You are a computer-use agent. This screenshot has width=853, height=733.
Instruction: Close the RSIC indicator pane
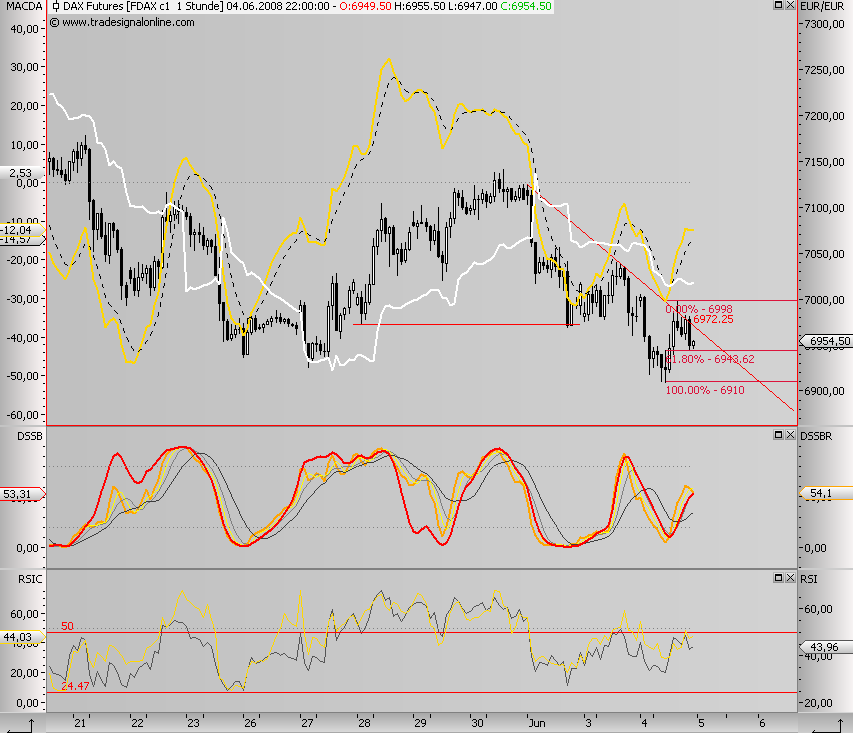point(790,577)
